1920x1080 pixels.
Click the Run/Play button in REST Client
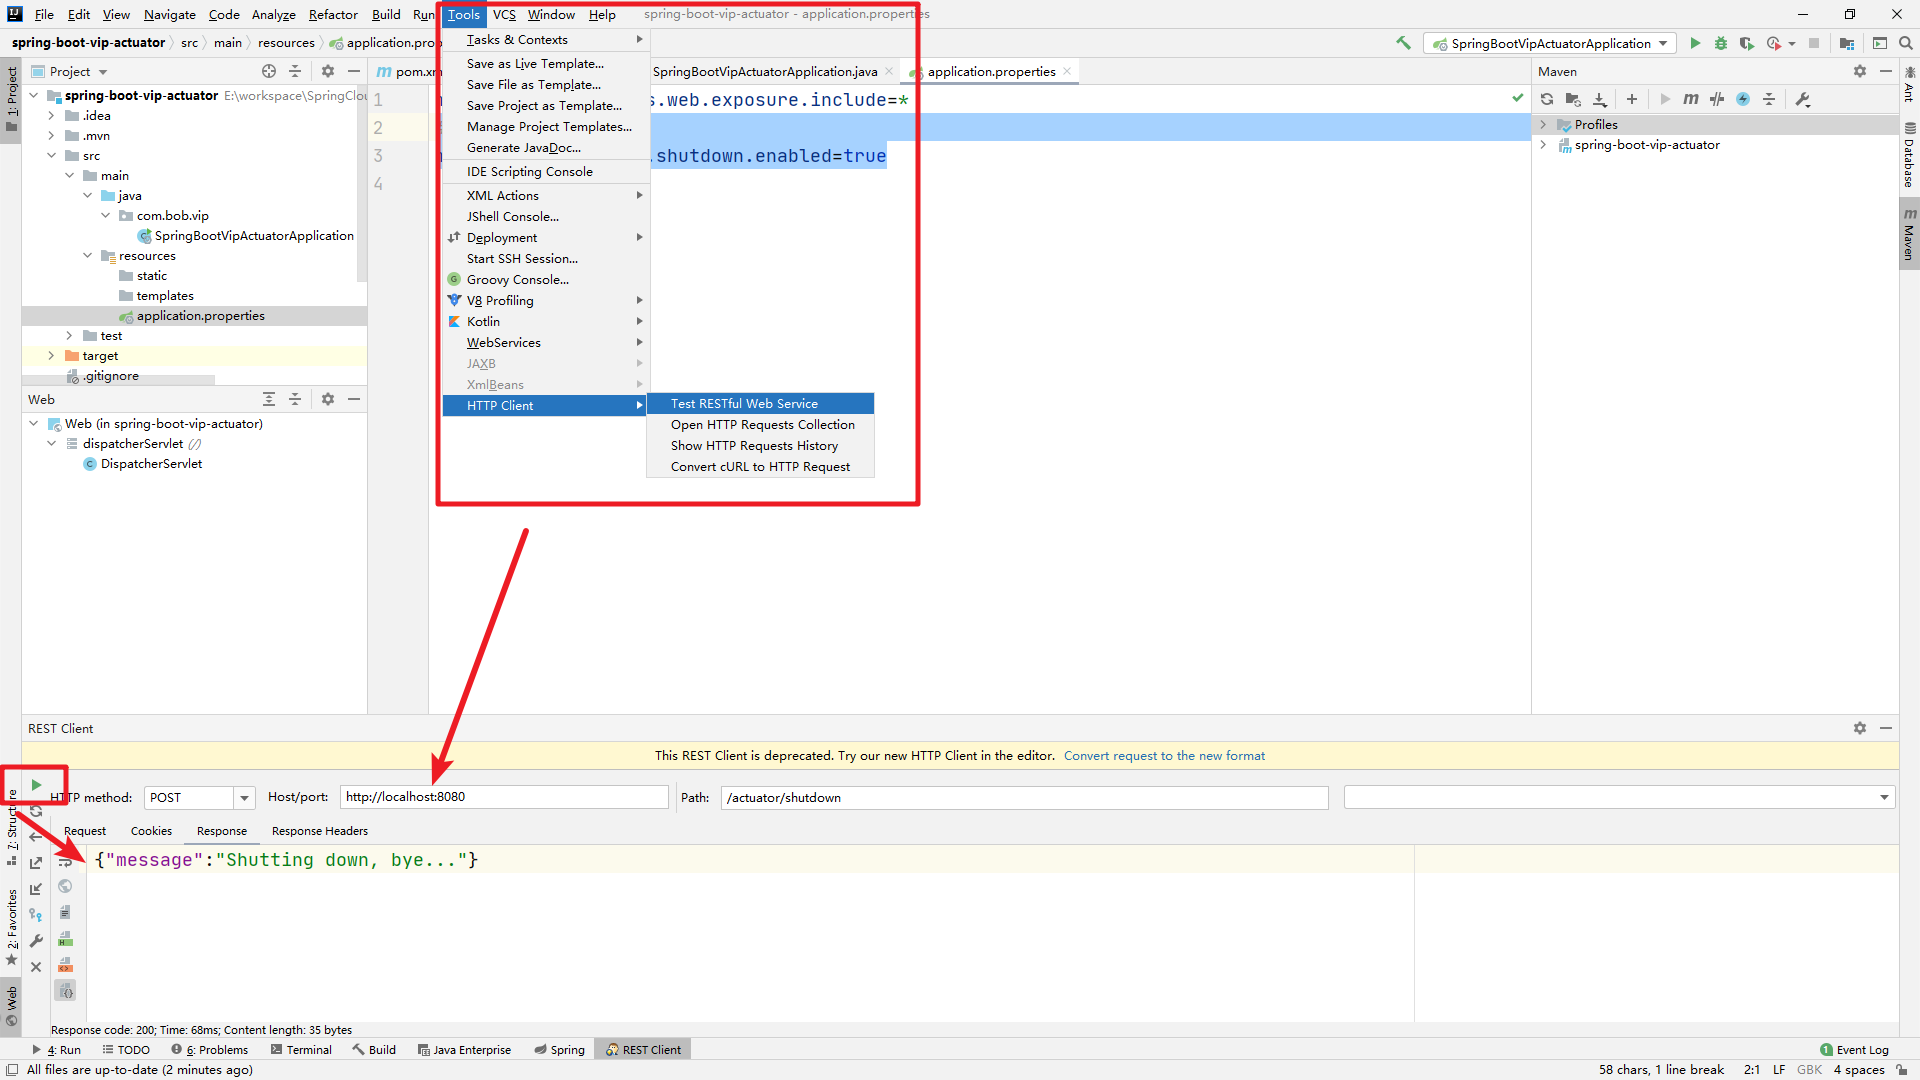click(36, 783)
